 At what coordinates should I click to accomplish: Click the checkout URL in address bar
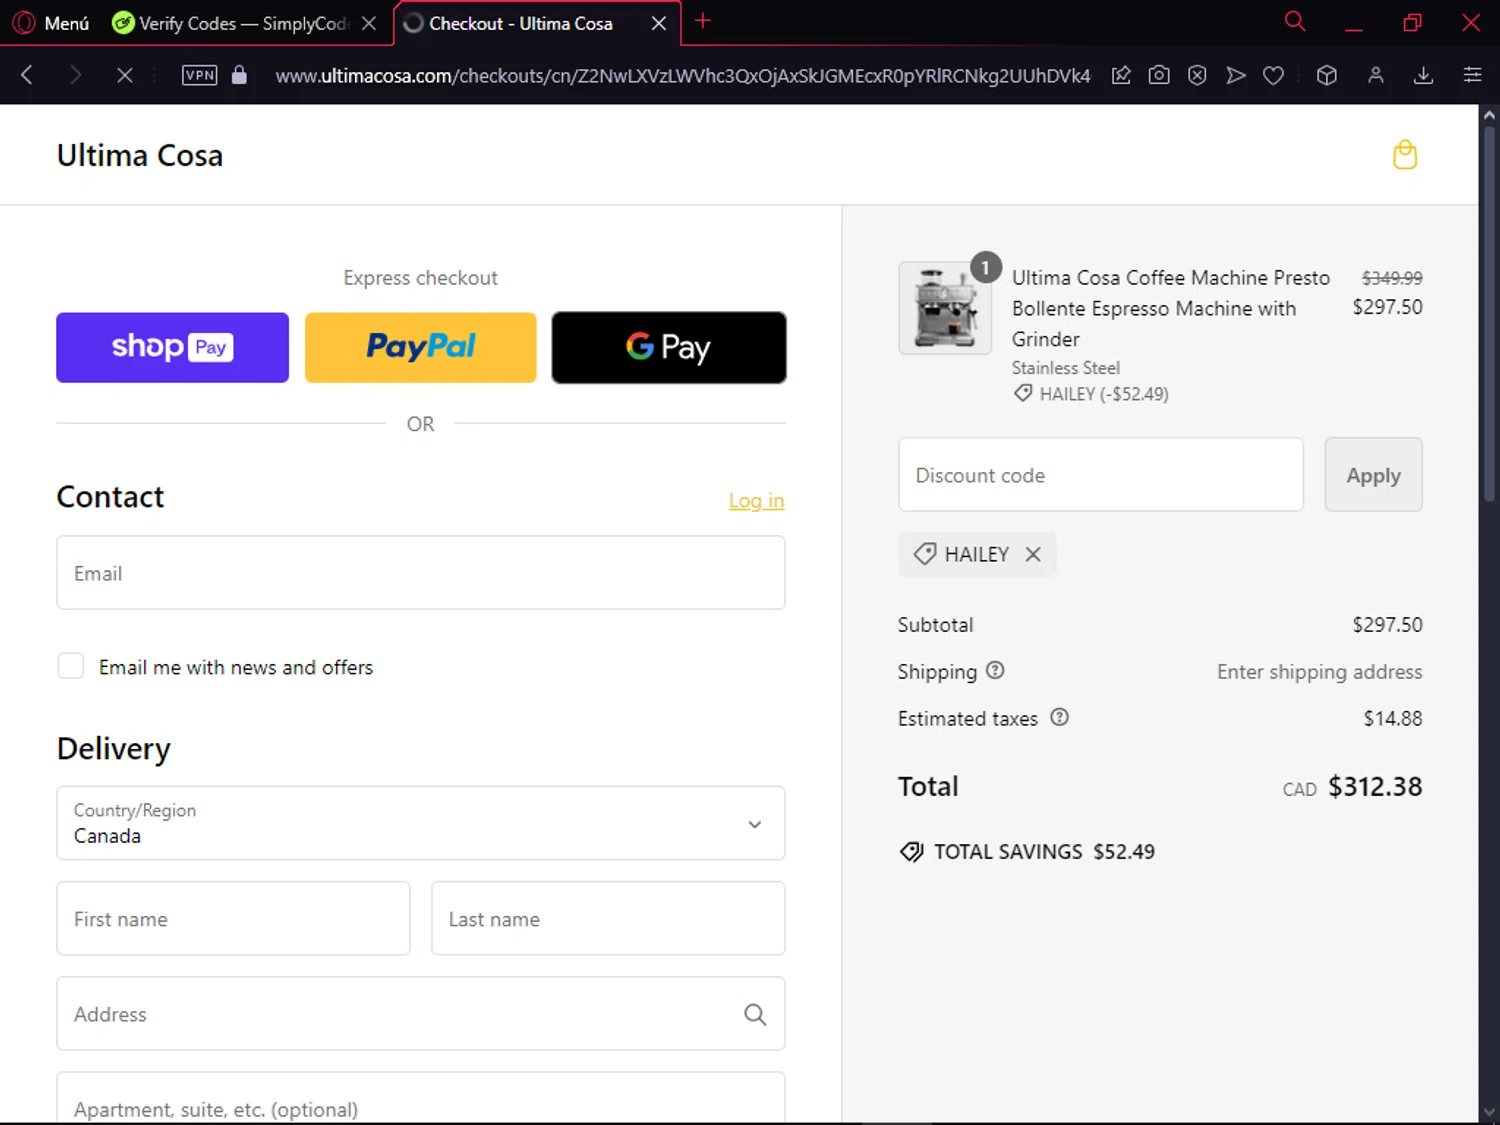[683, 76]
